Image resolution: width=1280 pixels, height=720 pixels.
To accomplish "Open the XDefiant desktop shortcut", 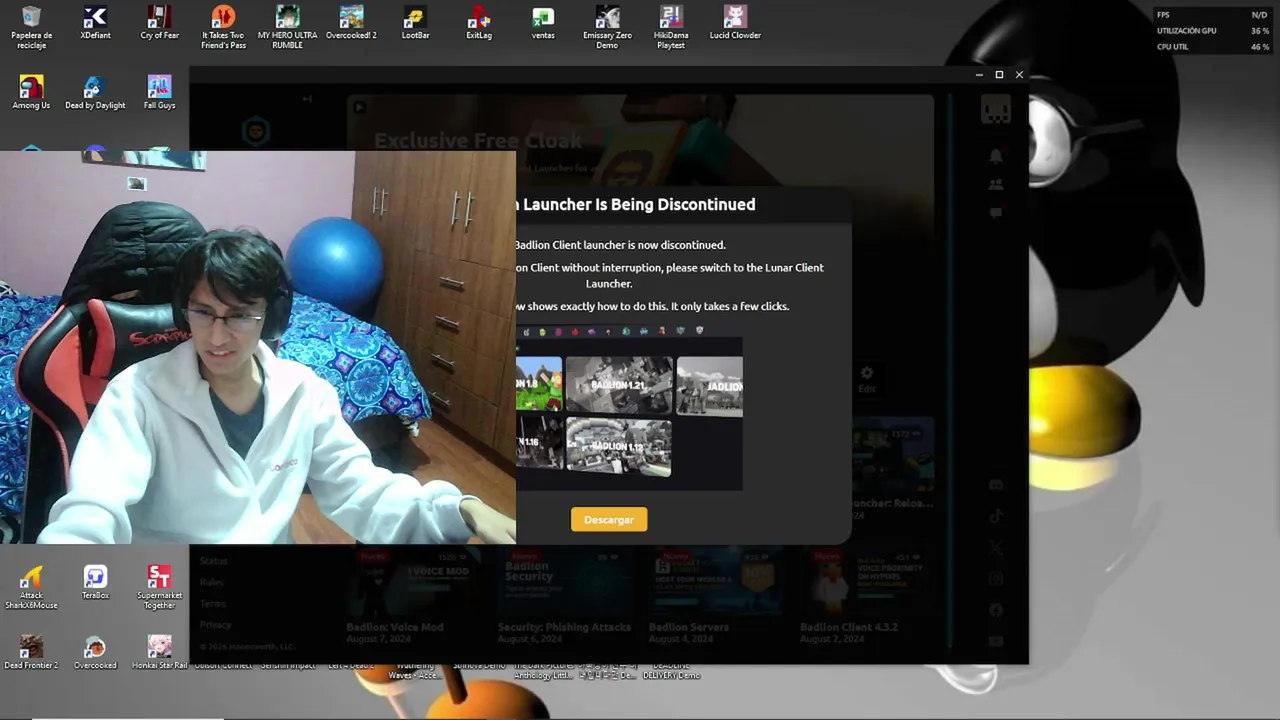I will coord(95,23).
